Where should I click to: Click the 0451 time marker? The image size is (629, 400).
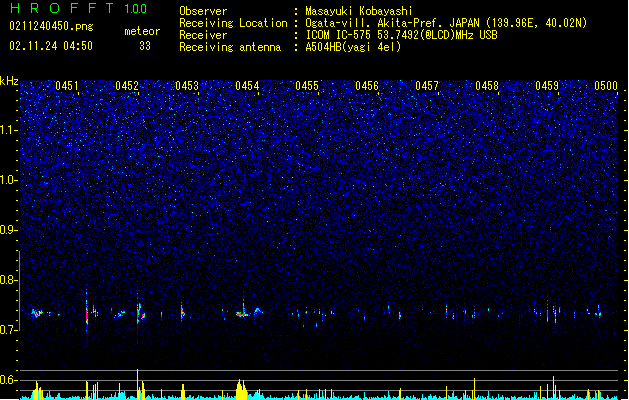[67, 86]
